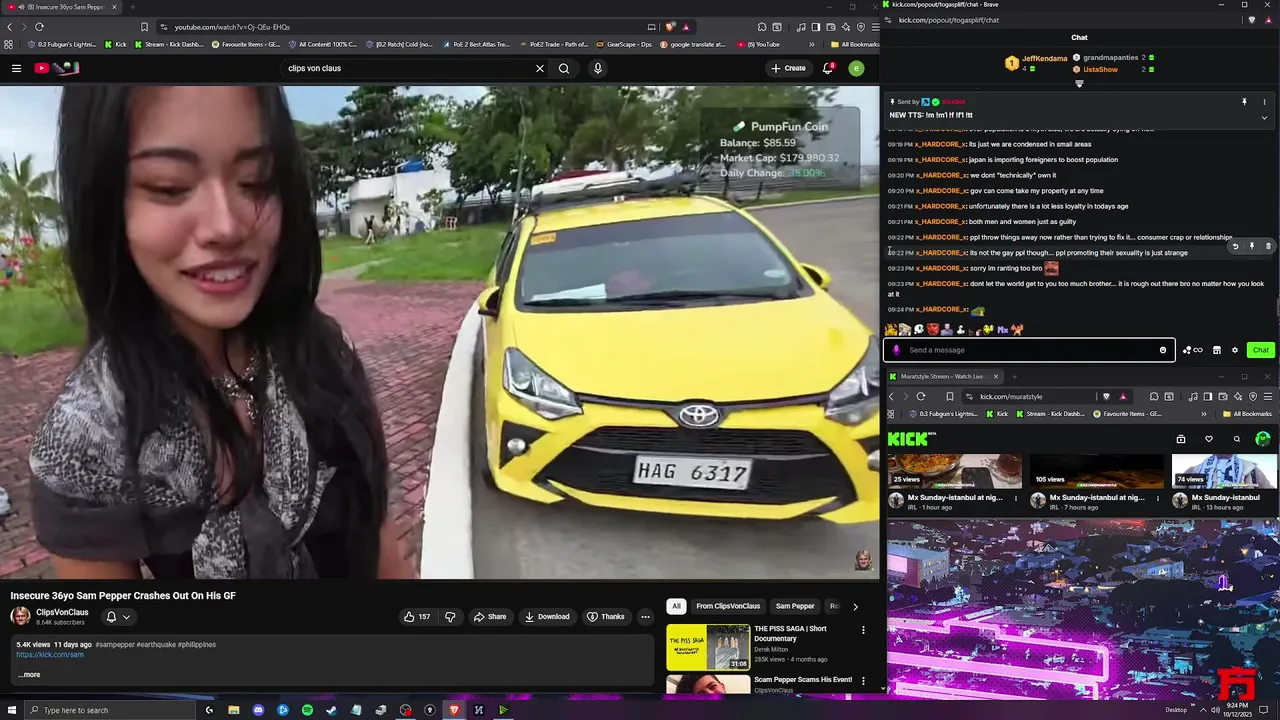1280x720 pixels.
Task: Dislike the Sam Pepper video
Action: click(x=450, y=616)
